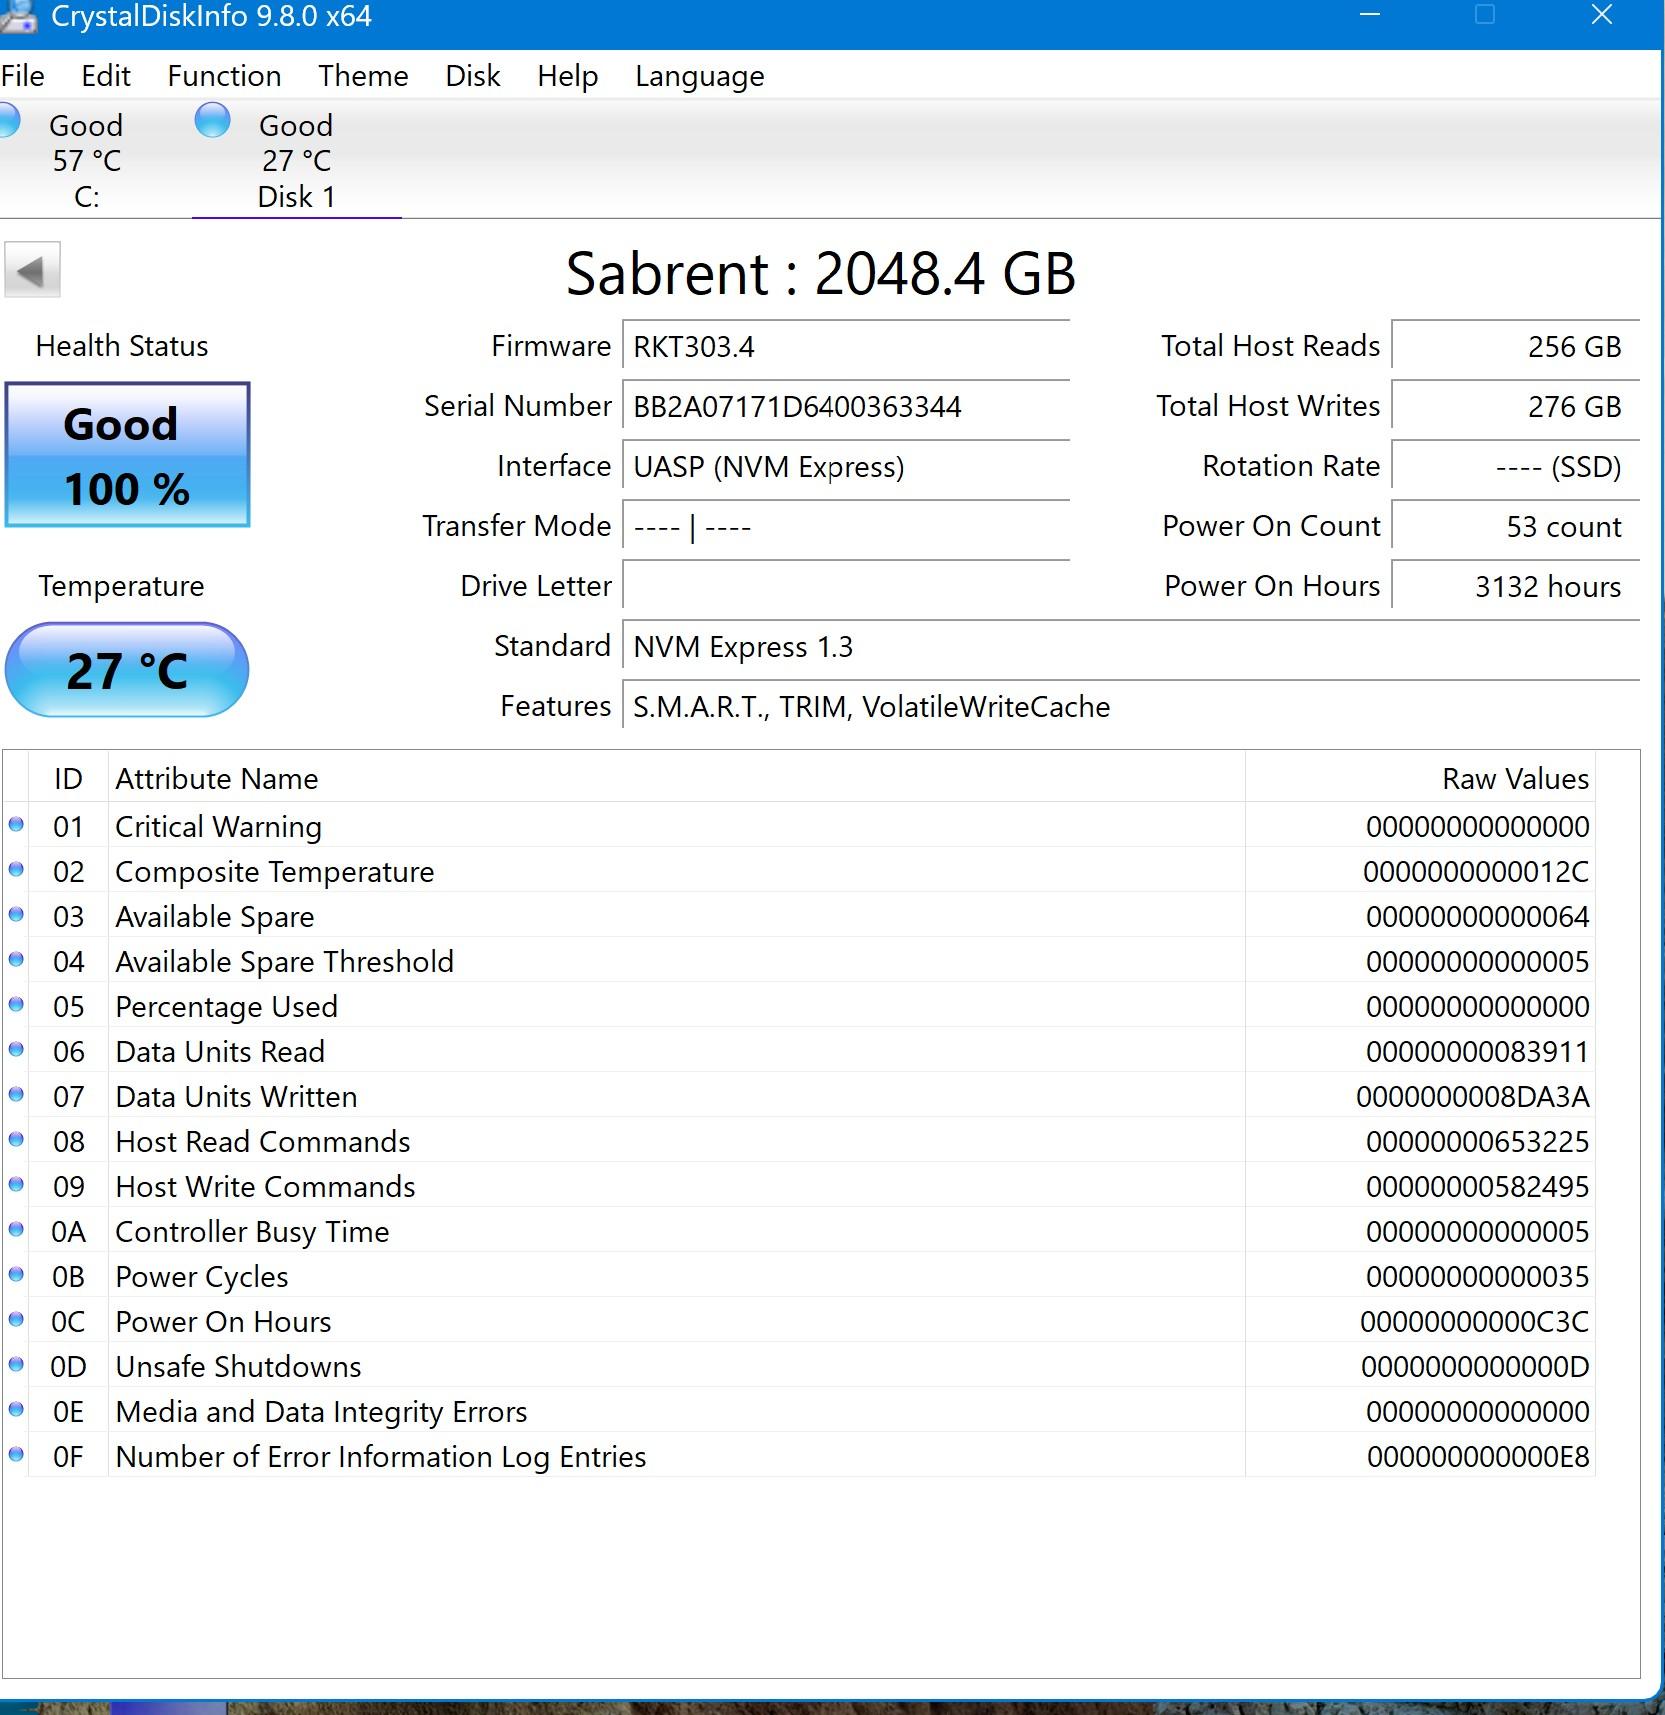Open the Language menu

point(699,76)
